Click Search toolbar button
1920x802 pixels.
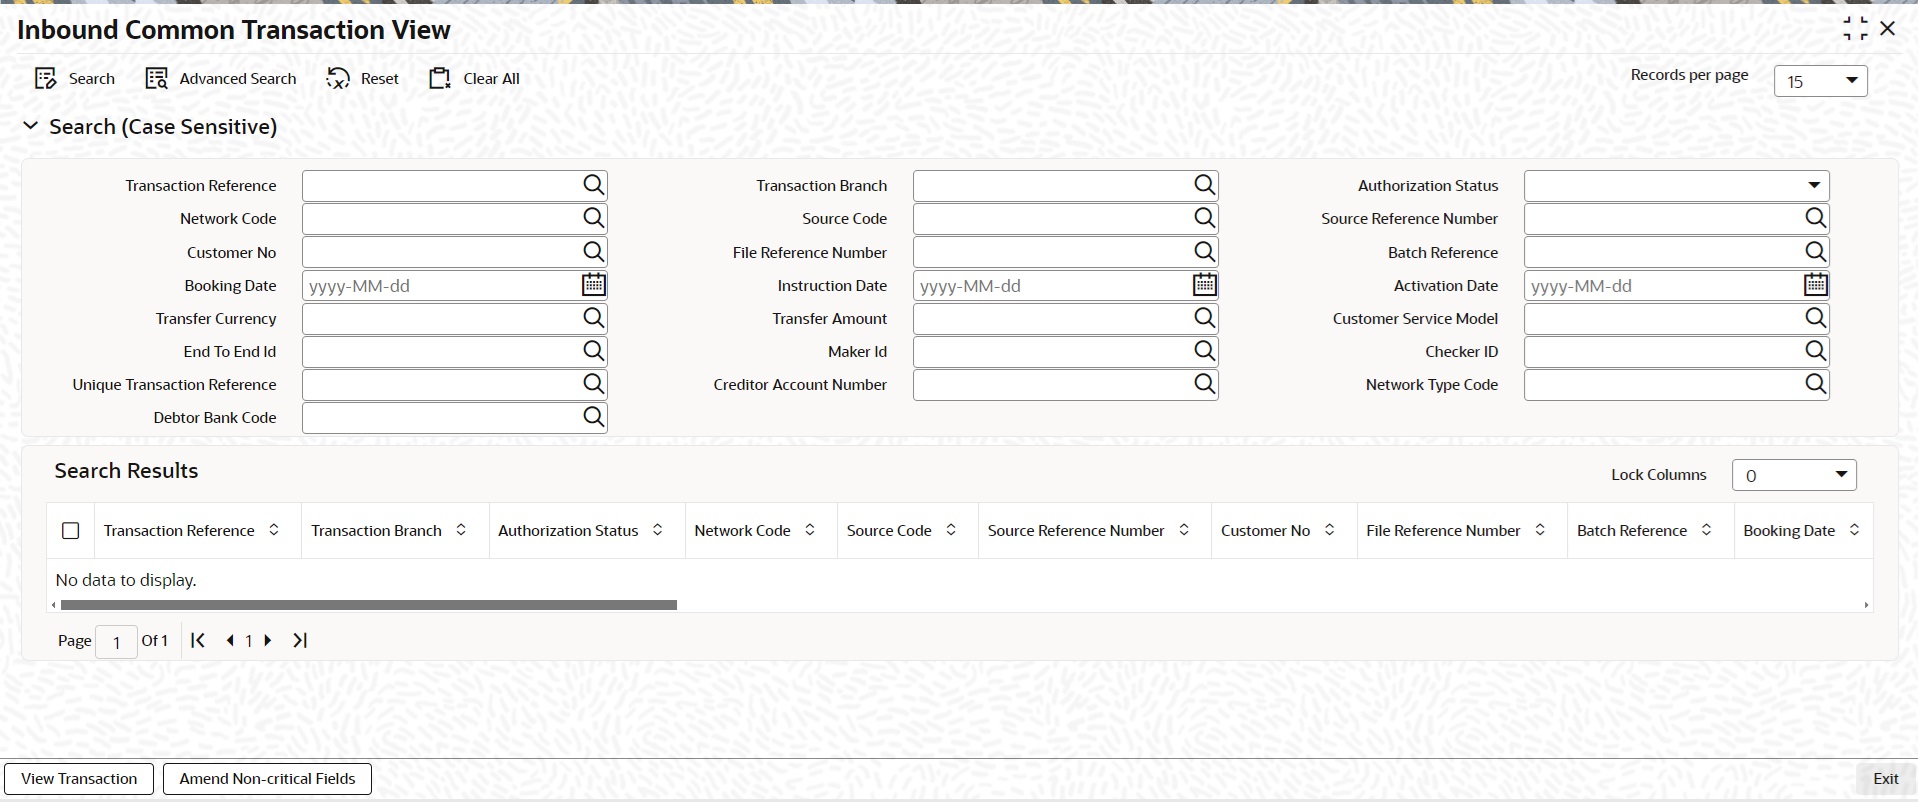(75, 79)
